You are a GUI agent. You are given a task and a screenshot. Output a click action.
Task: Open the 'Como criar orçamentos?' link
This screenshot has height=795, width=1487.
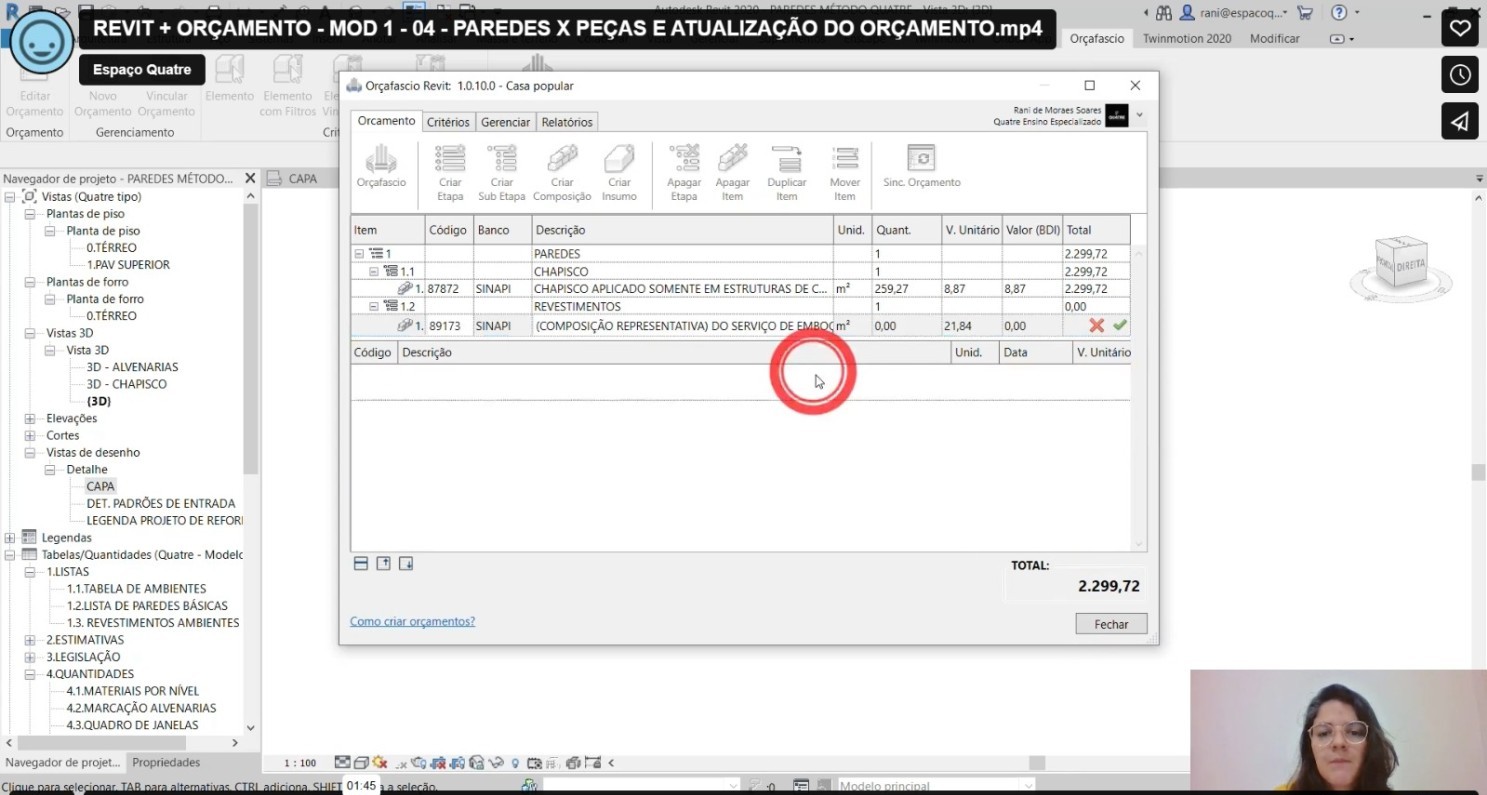(x=412, y=621)
